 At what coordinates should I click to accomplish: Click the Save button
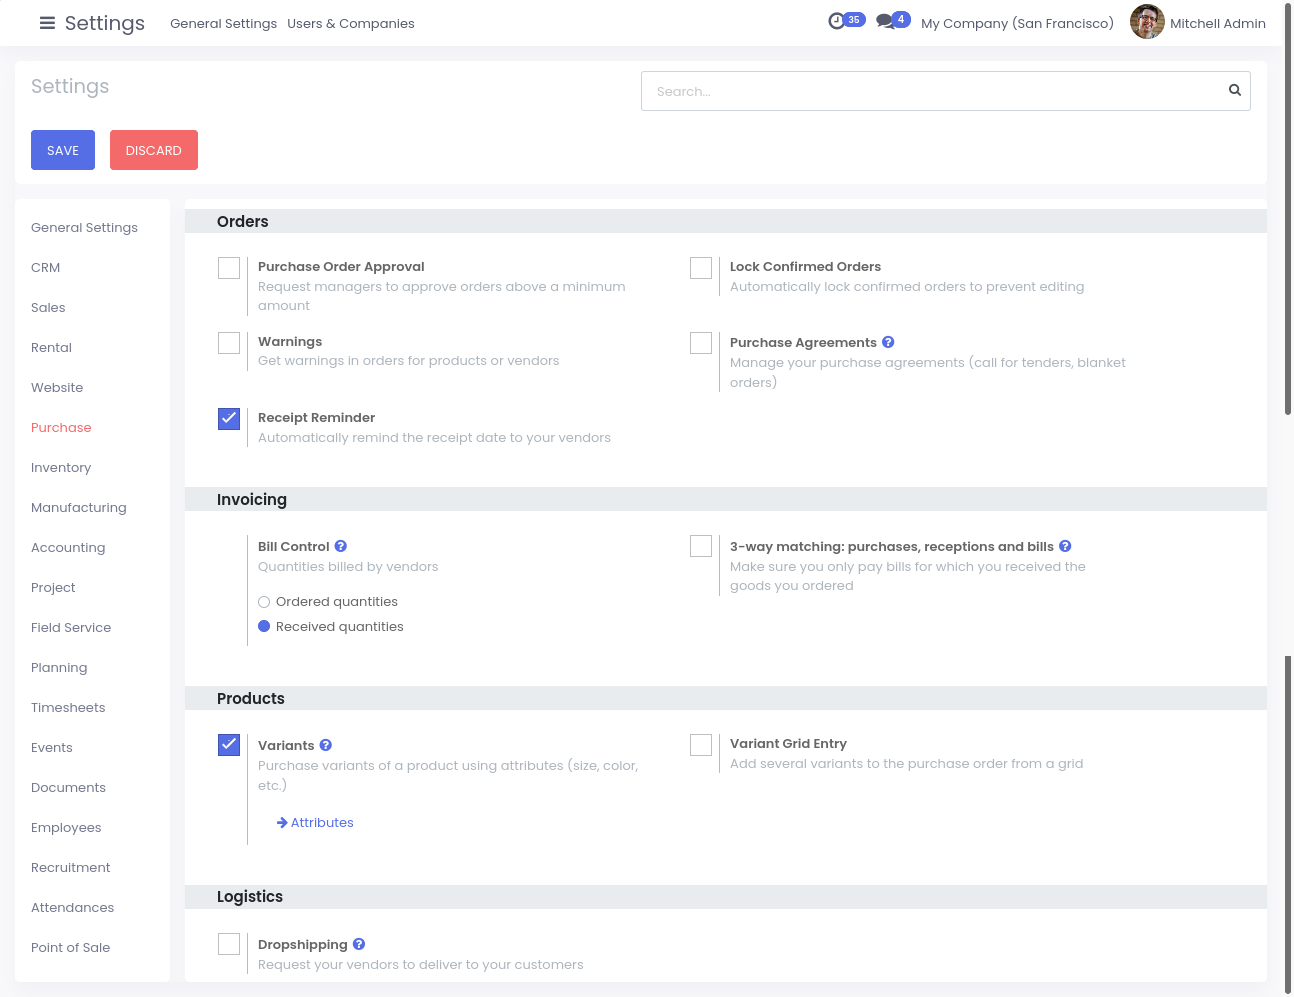pyautogui.click(x=63, y=150)
